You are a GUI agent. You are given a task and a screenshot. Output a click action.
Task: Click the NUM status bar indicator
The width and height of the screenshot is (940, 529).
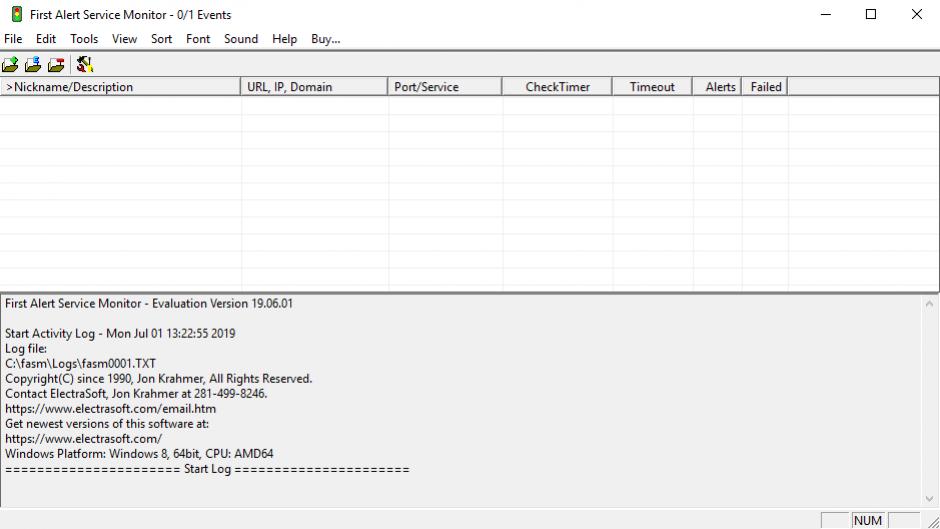coord(867,521)
